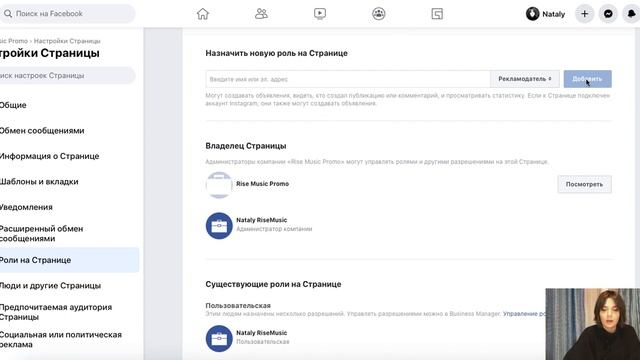Click the Пользовательская subsection label

click(x=238, y=305)
